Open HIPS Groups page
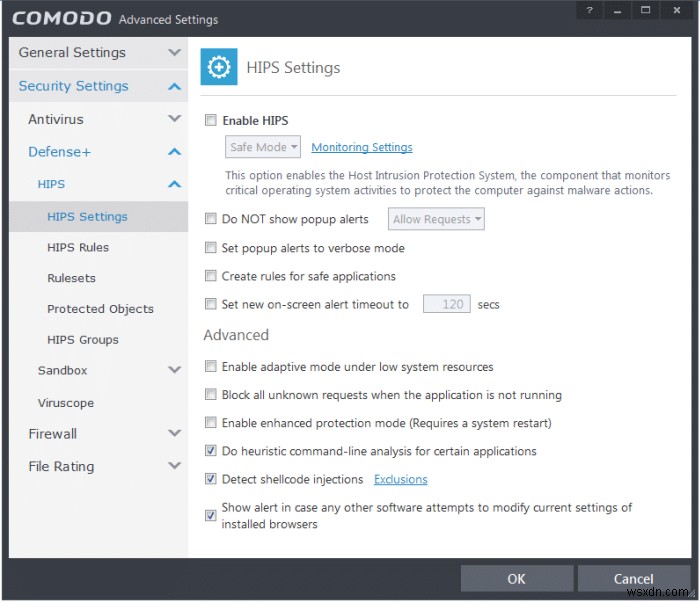700x602 pixels. pyautogui.click(x=83, y=340)
